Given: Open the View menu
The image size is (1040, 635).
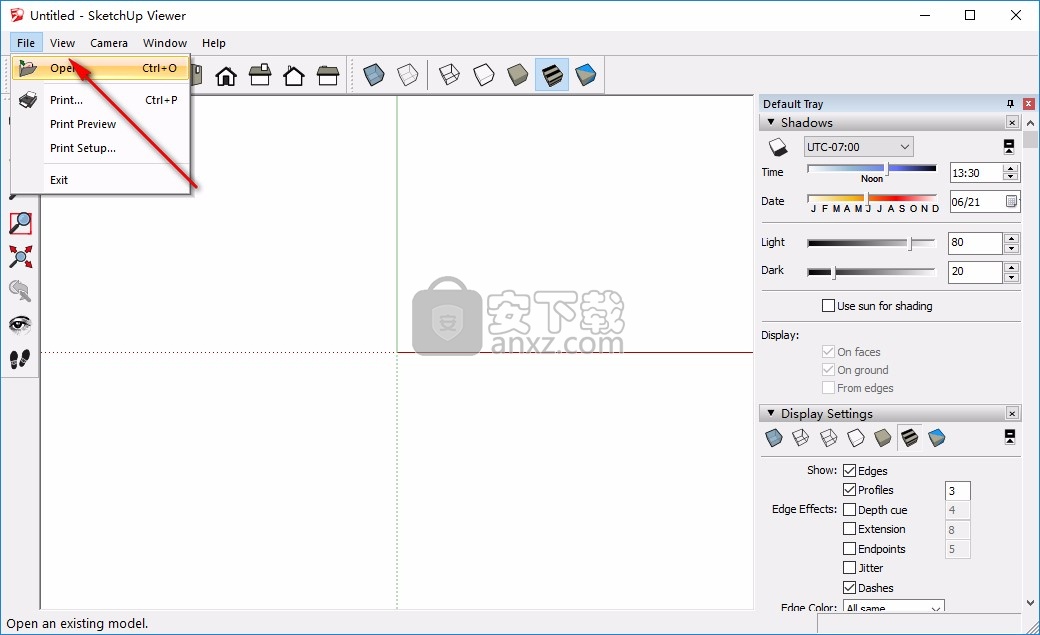Looking at the screenshot, I should coord(62,43).
